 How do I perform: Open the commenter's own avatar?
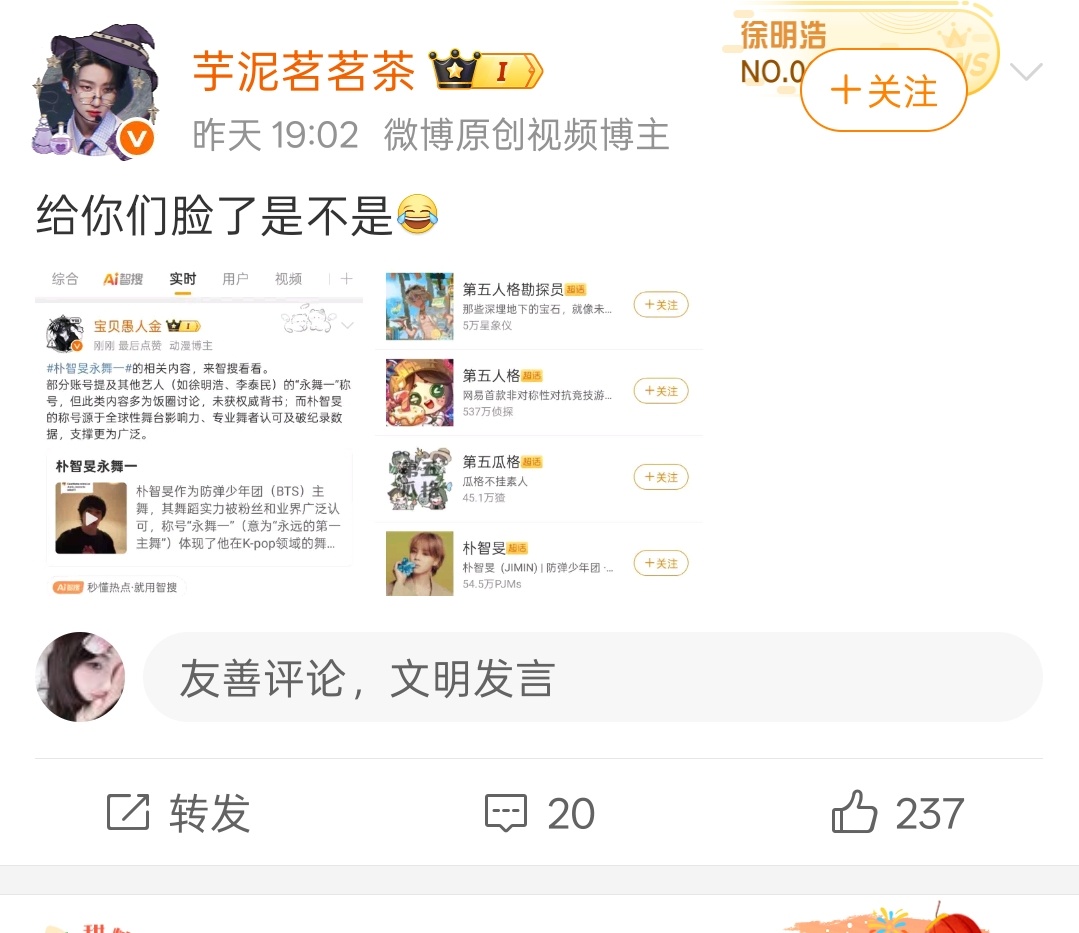pyautogui.click(x=80, y=676)
